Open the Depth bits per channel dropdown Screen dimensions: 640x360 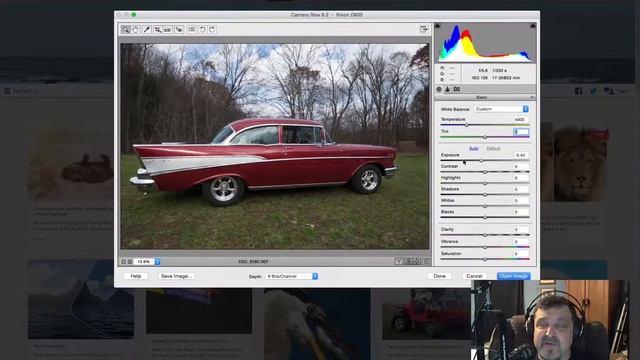click(x=292, y=276)
